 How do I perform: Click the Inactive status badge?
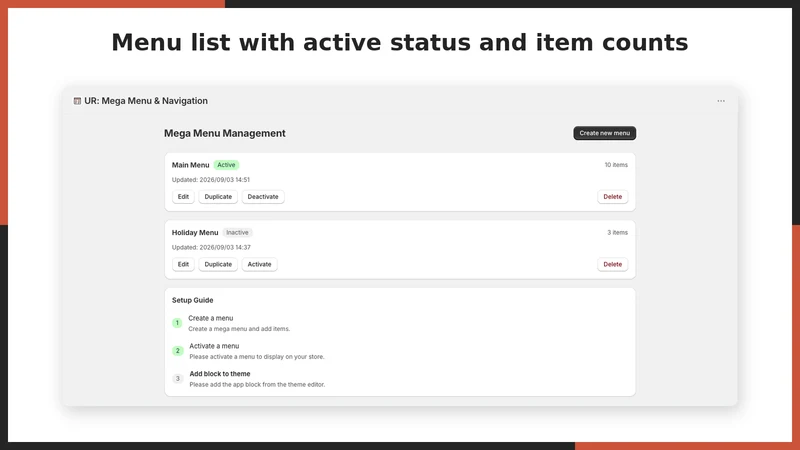[x=237, y=233]
